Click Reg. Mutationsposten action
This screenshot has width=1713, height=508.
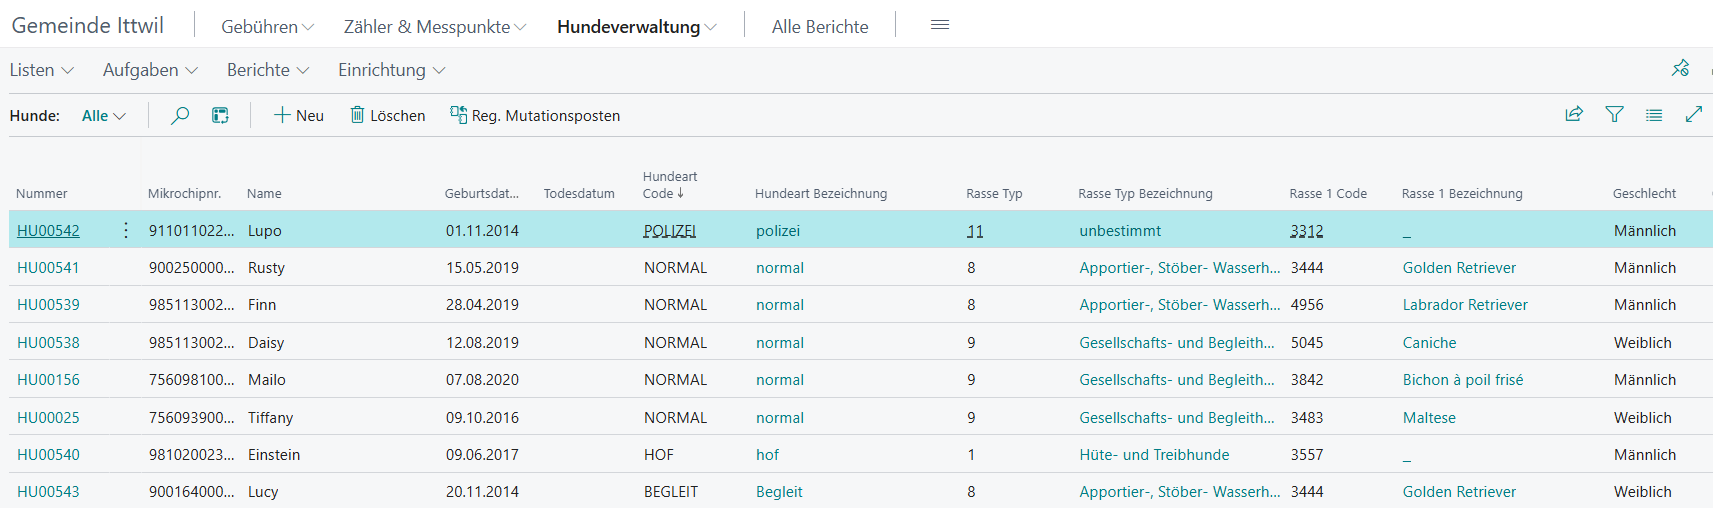coord(535,116)
